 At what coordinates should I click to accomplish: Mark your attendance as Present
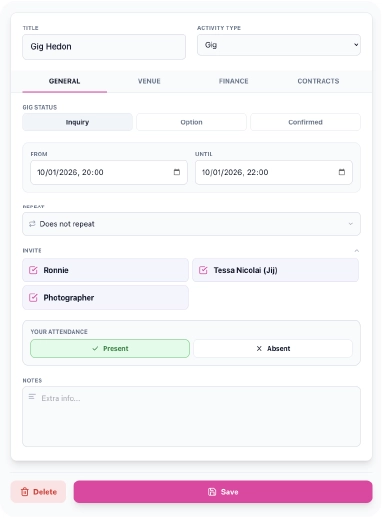(110, 348)
